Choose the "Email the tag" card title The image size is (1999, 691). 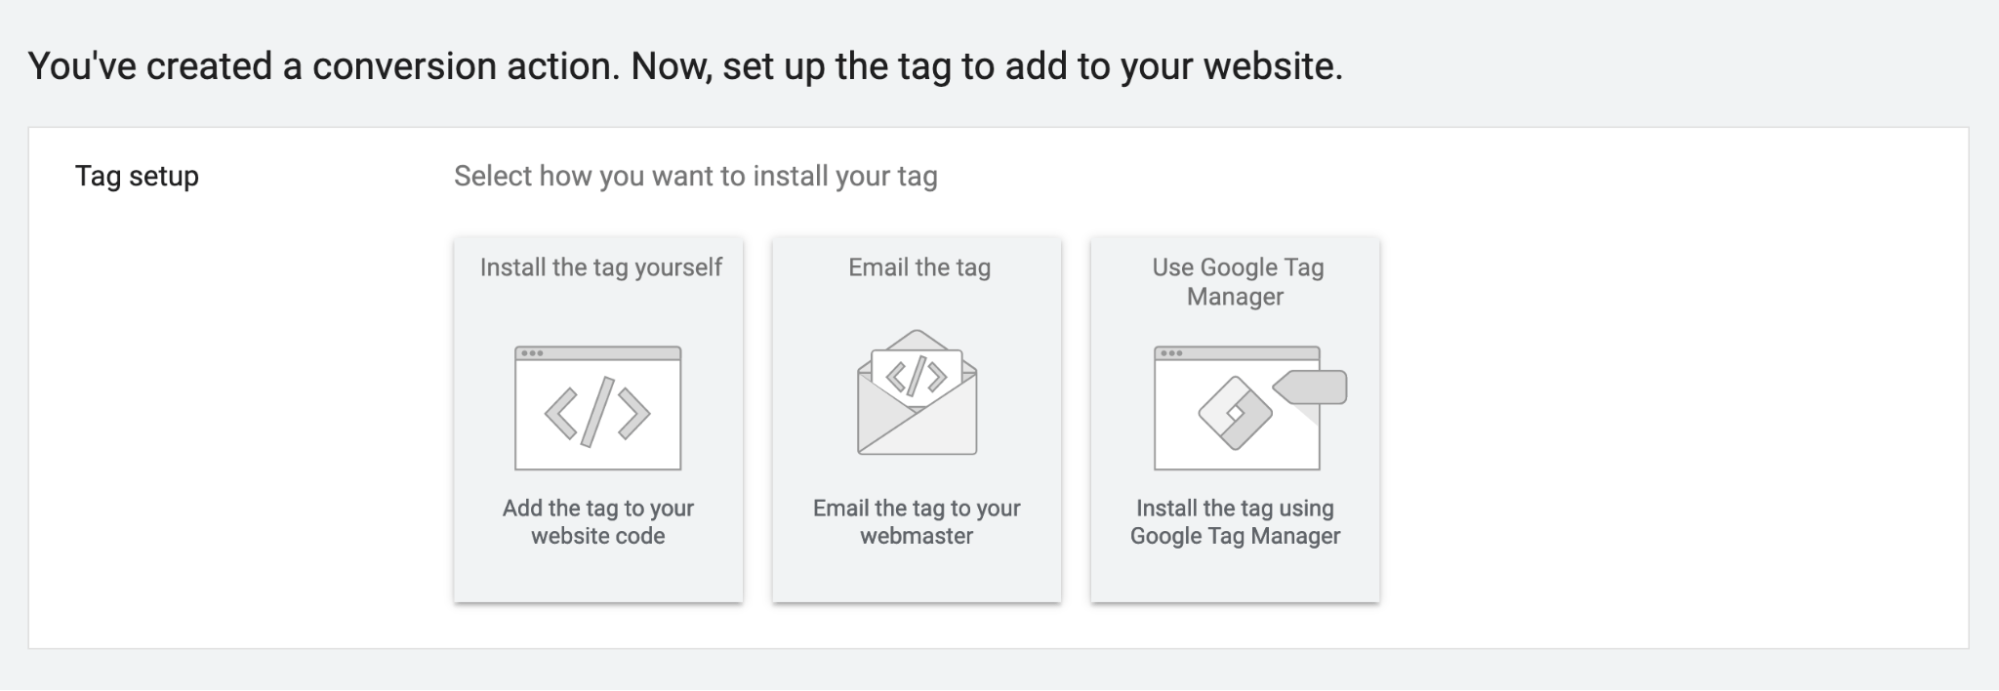(919, 268)
